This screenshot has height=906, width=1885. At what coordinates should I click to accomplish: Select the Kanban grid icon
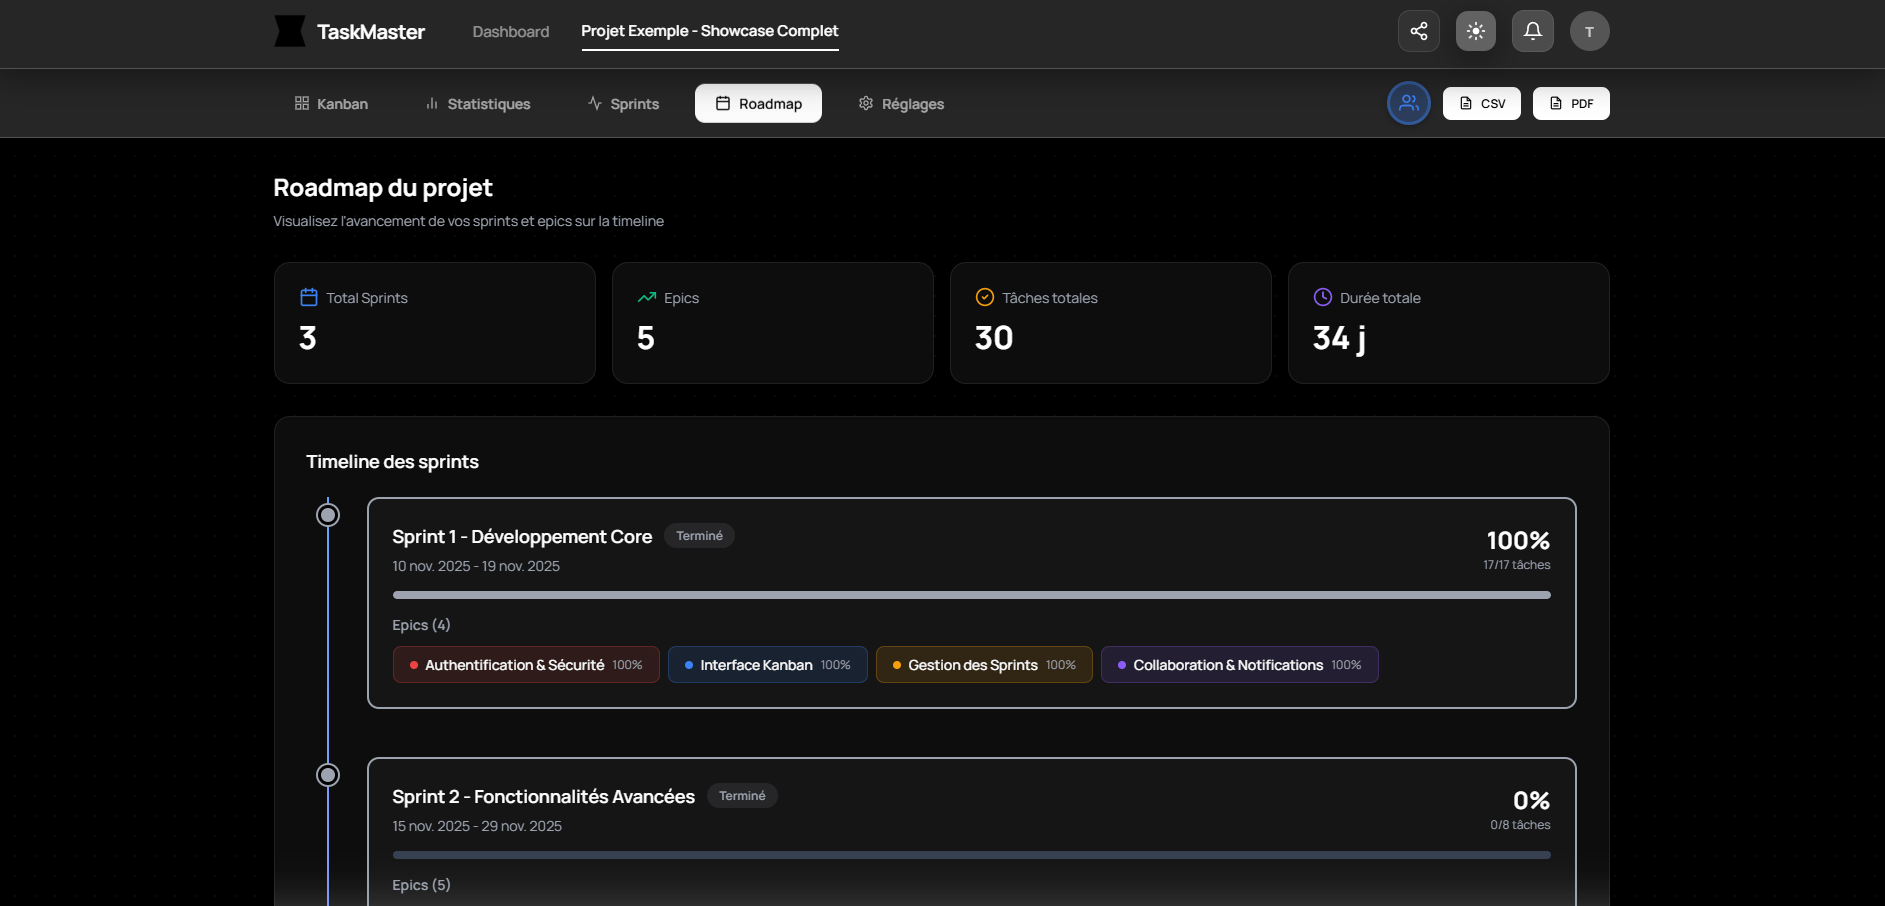pos(301,103)
